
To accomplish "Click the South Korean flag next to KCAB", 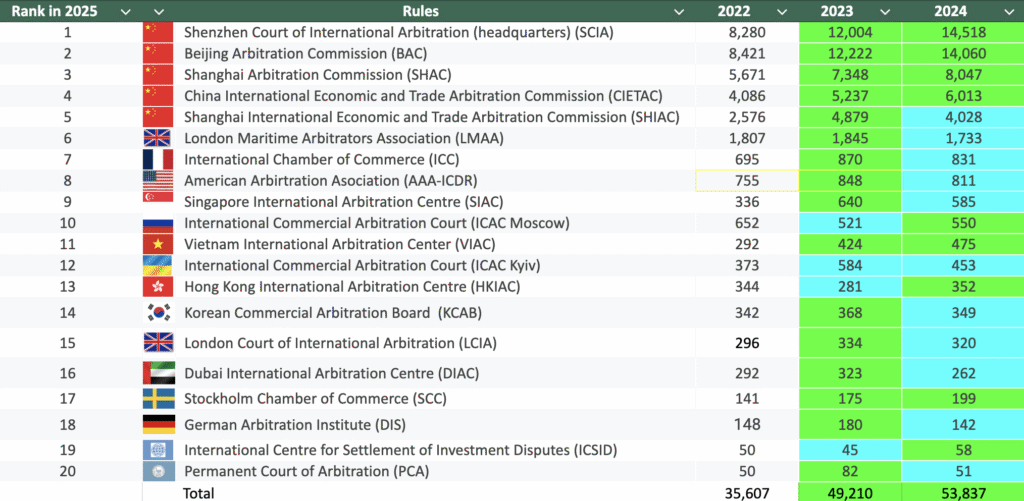I will (x=158, y=313).
